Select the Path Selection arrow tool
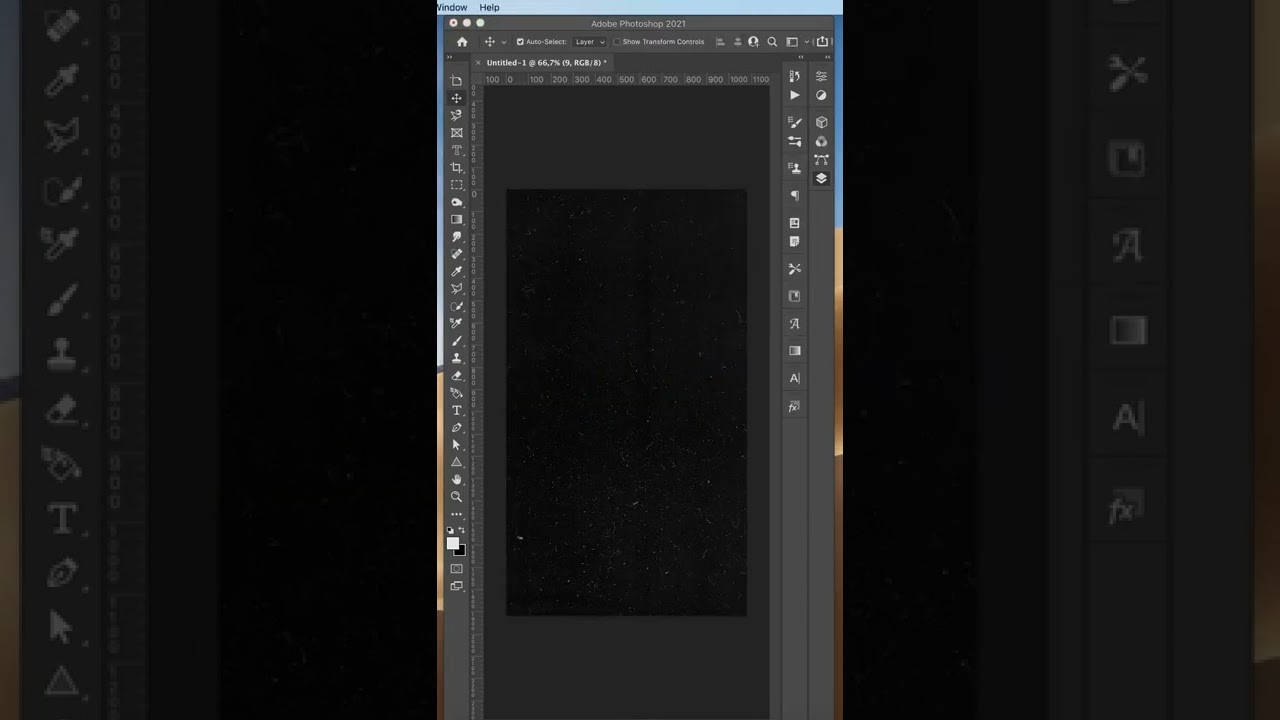1280x720 pixels. (x=456, y=445)
